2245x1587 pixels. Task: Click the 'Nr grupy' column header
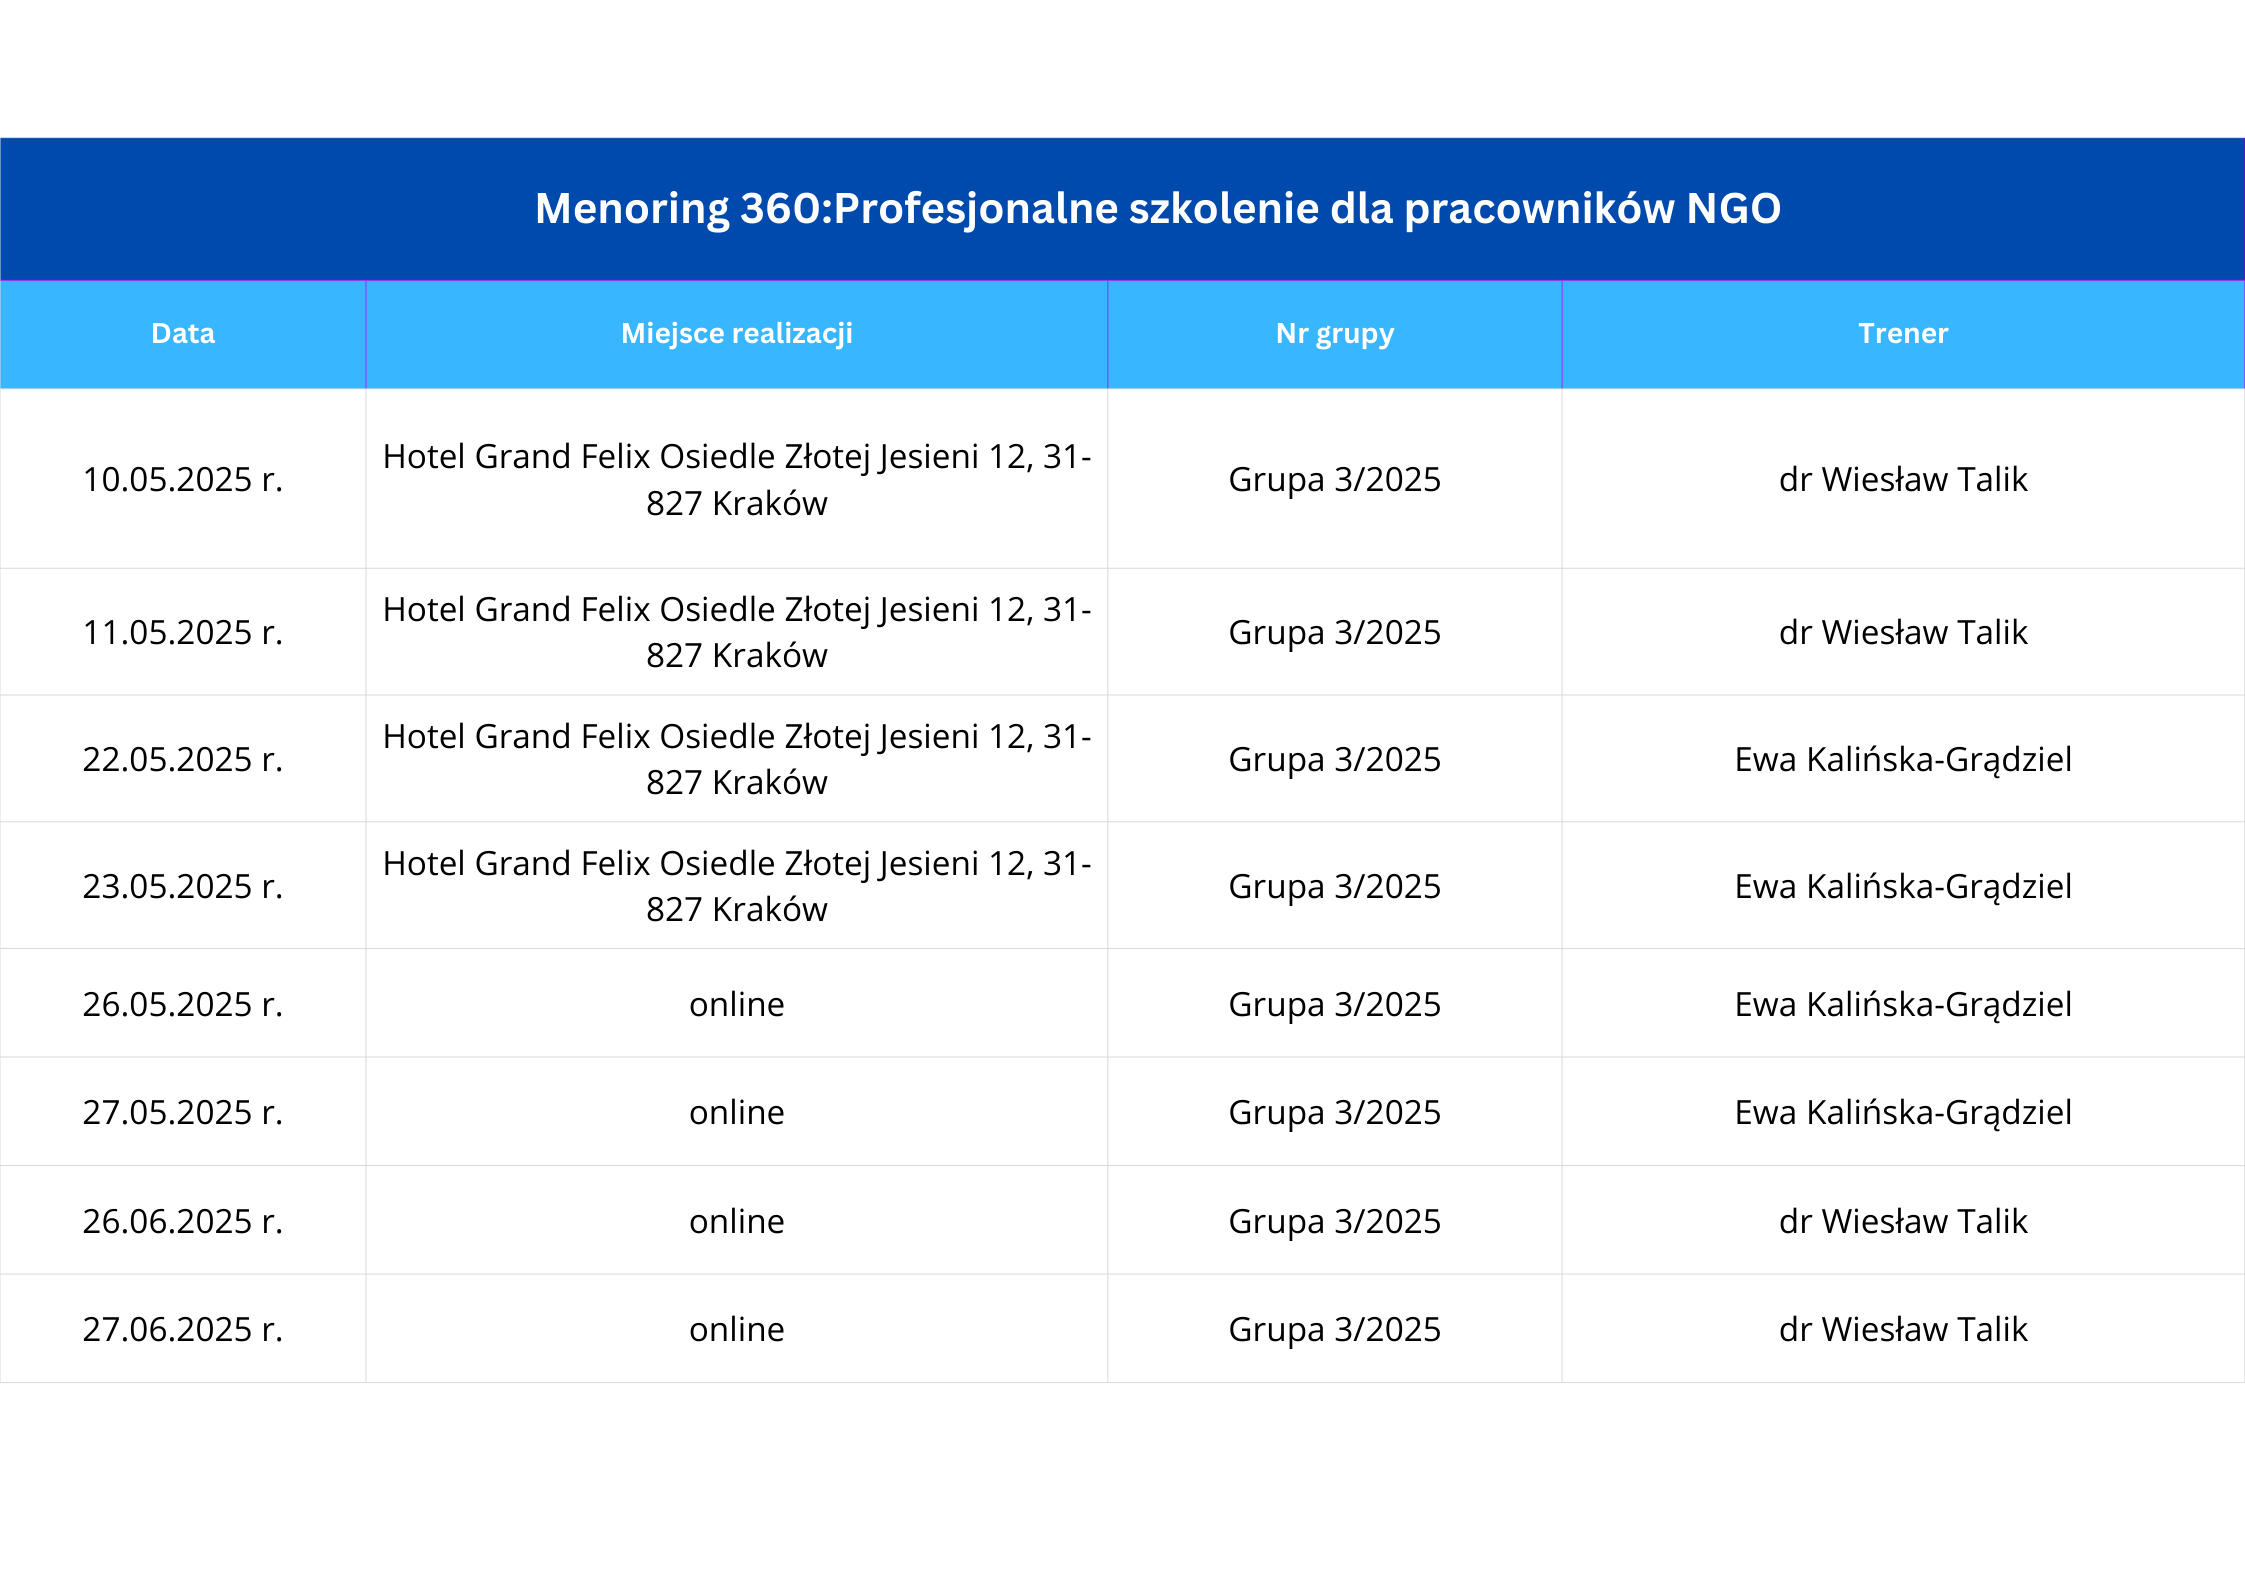(1334, 333)
